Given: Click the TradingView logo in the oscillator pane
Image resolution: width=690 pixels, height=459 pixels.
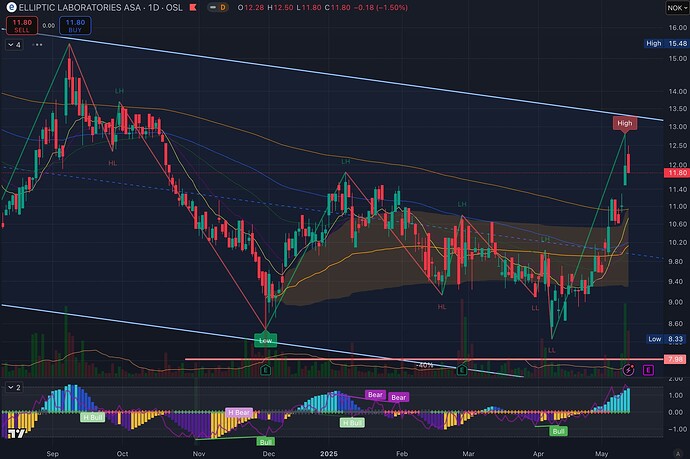Looking at the screenshot, I should click(x=15, y=434).
